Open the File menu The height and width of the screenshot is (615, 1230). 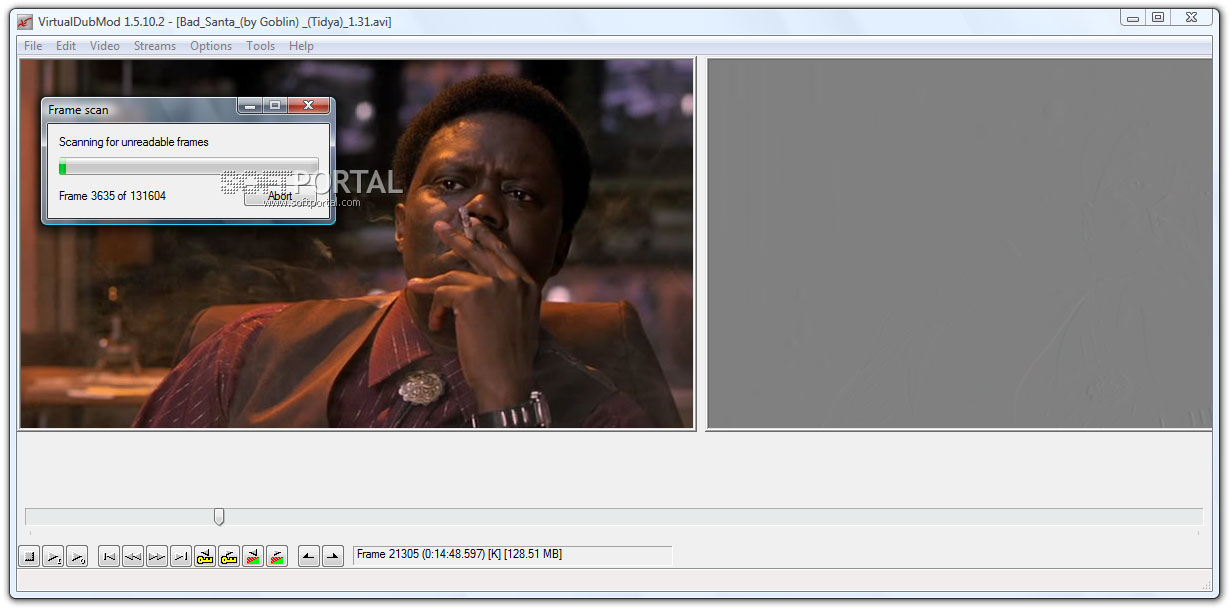click(x=33, y=46)
